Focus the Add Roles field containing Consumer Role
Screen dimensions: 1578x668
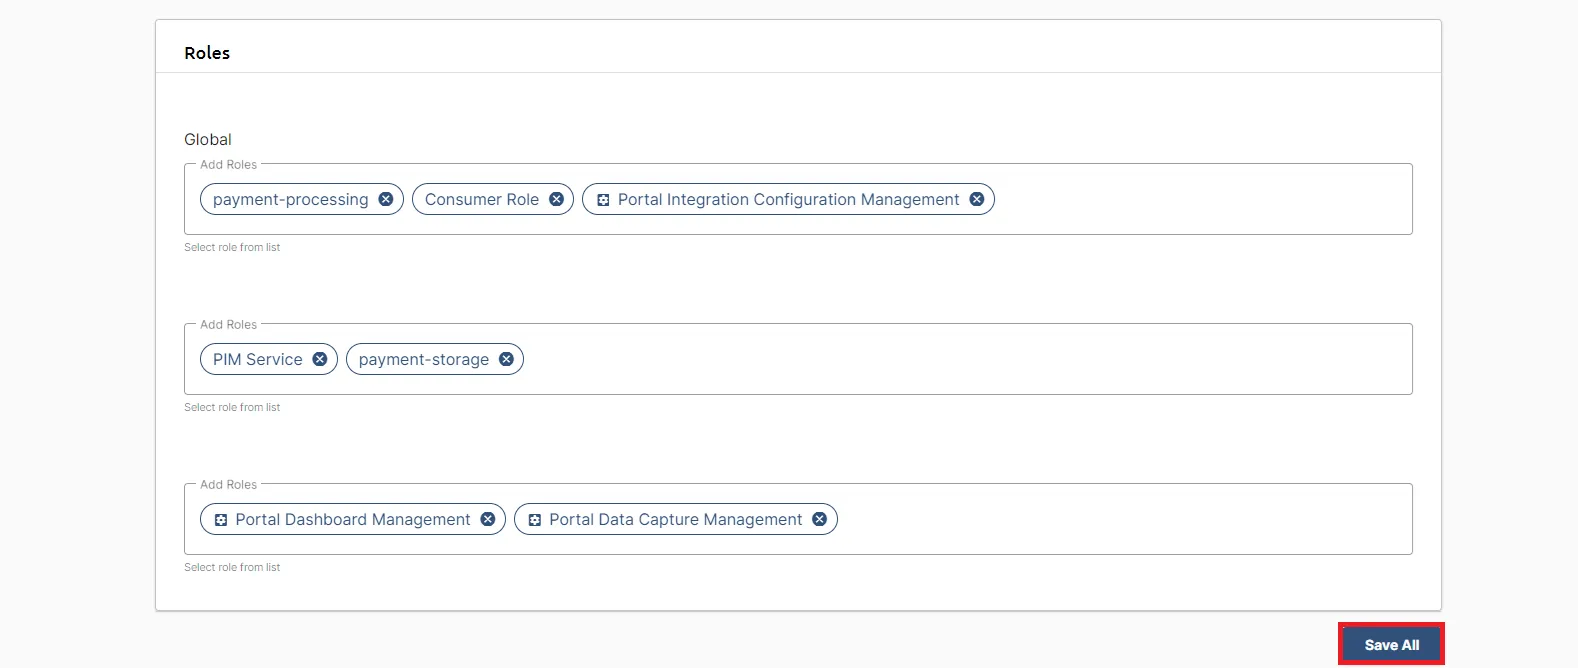[x=798, y=199]
